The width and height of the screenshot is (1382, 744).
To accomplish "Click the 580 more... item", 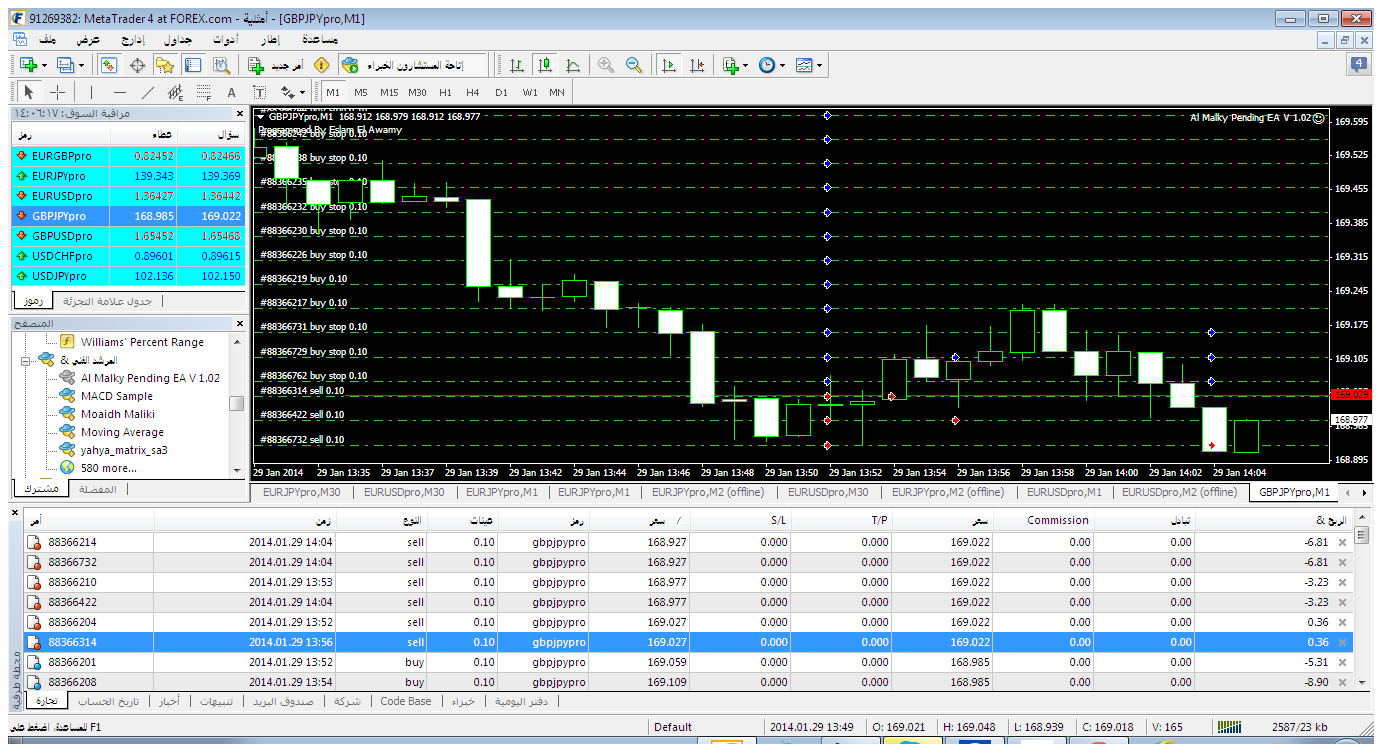I will pos(109,468).
